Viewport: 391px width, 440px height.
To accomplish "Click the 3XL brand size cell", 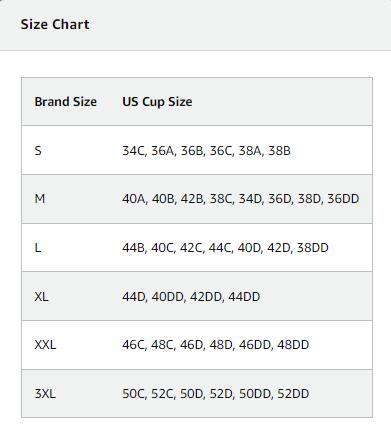I will click(45, 394).
